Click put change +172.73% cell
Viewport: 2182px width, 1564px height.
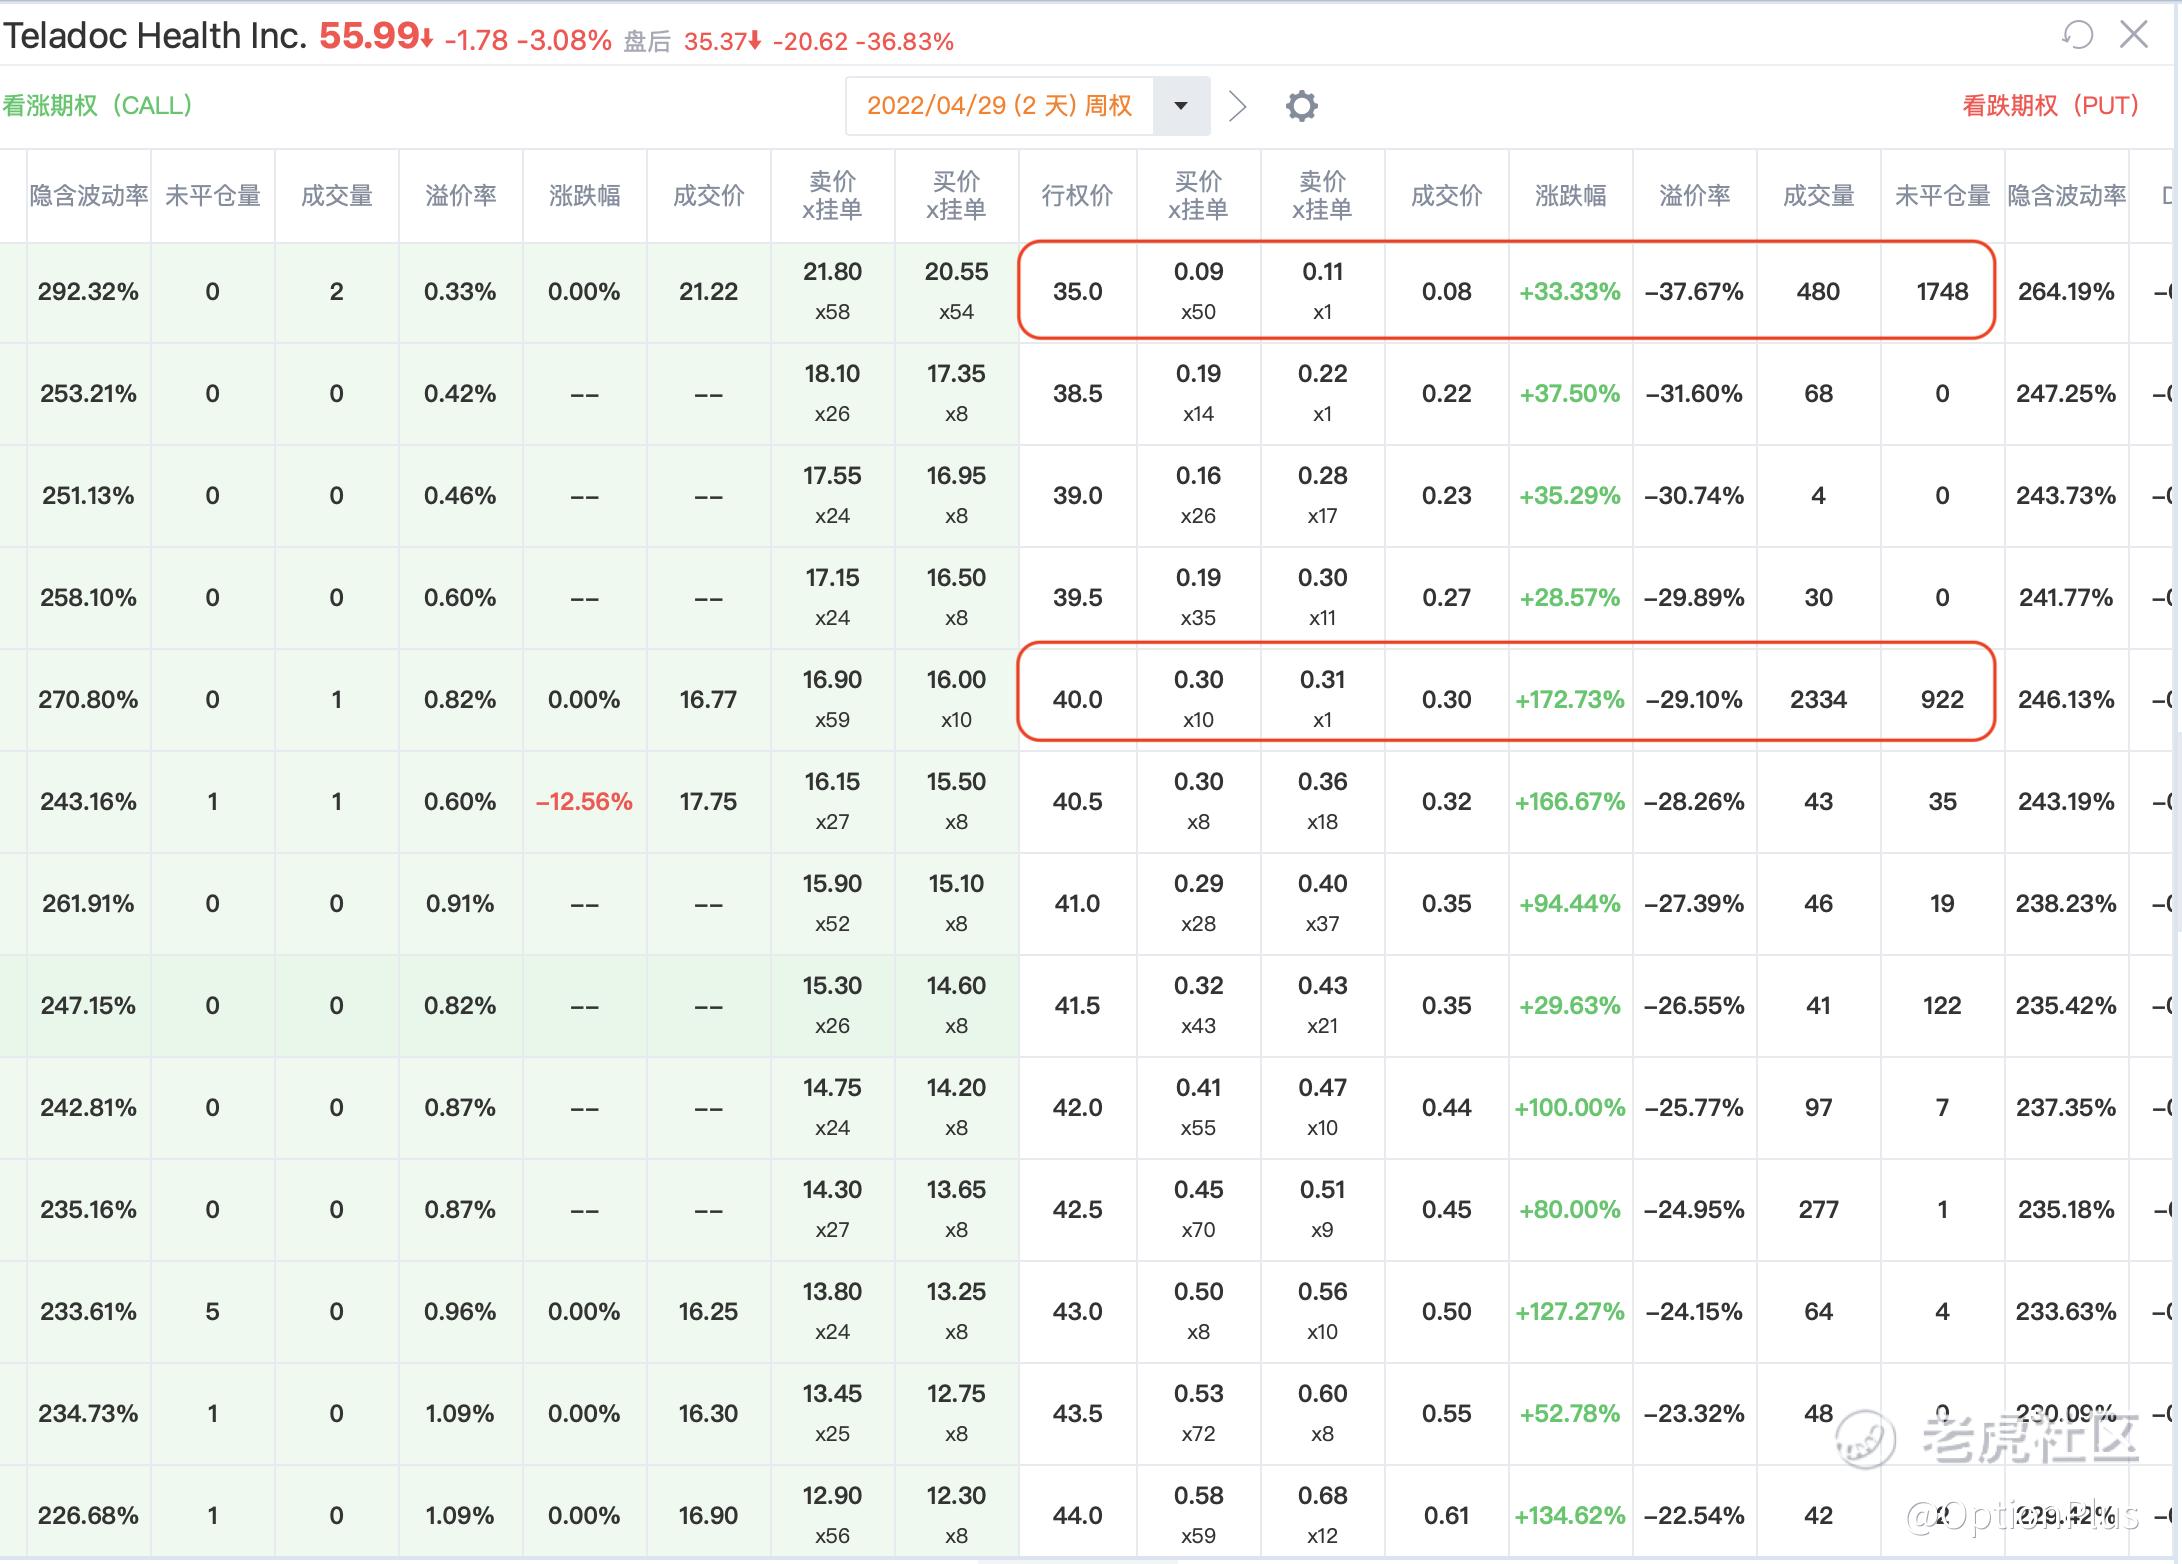click(1570, 700)
